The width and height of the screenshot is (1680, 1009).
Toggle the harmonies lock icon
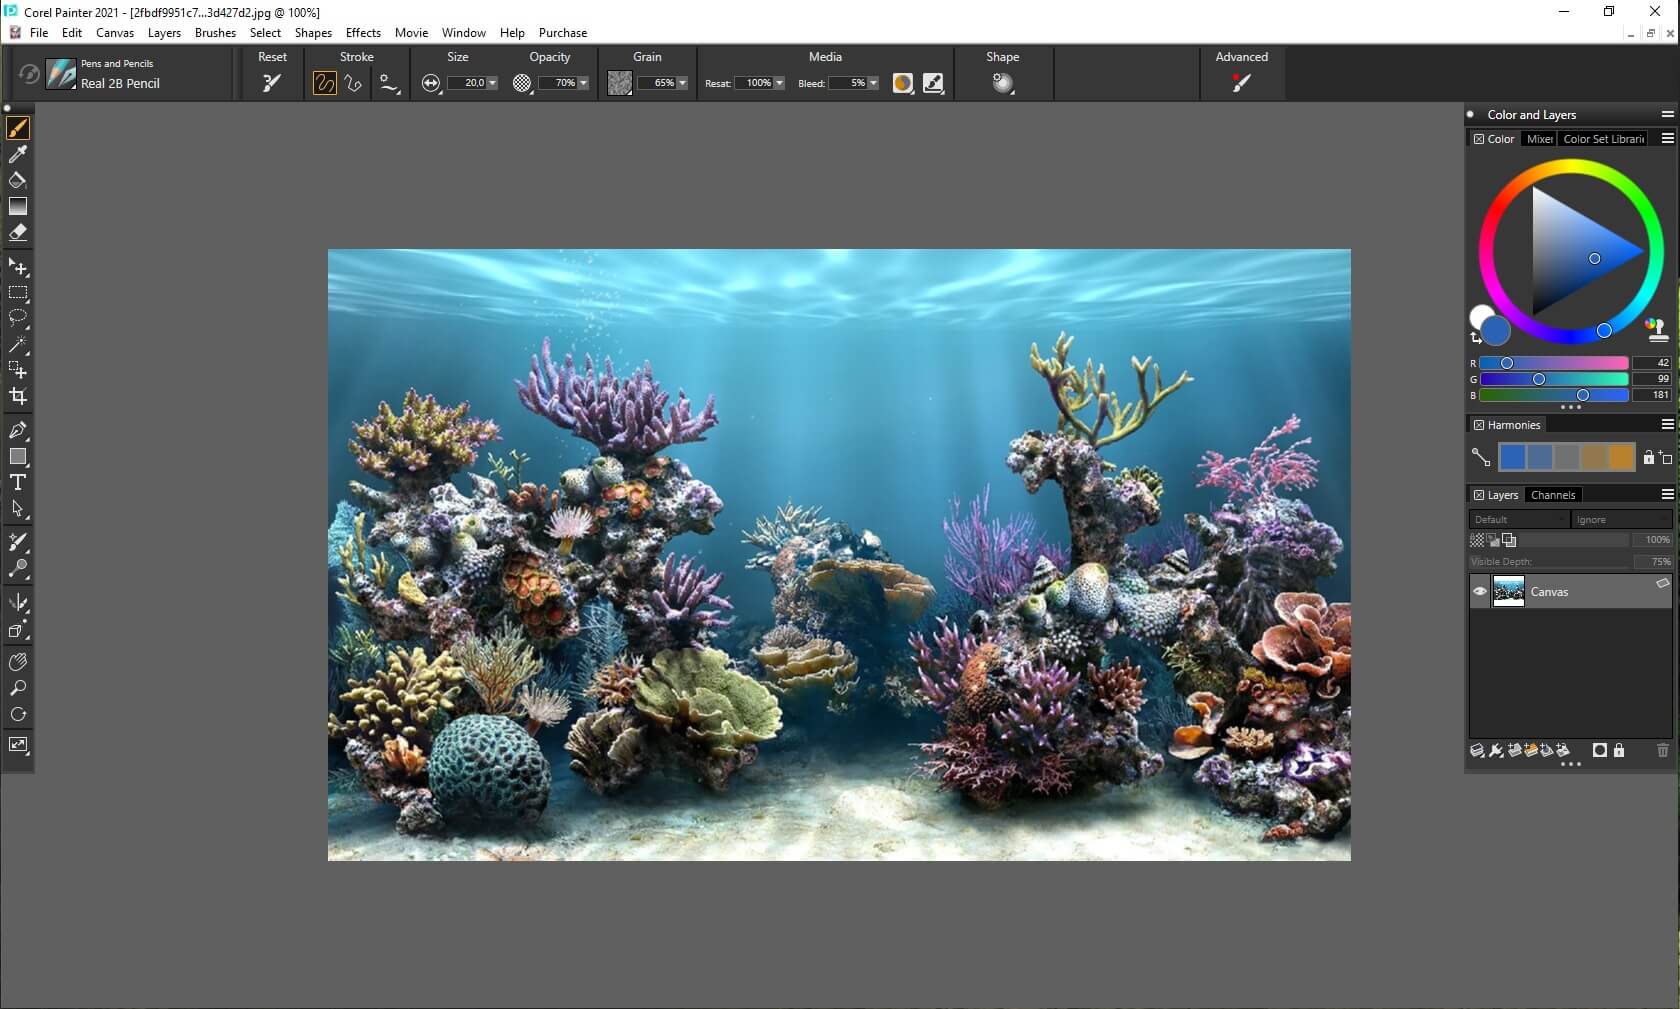(x=1649, y=457)
